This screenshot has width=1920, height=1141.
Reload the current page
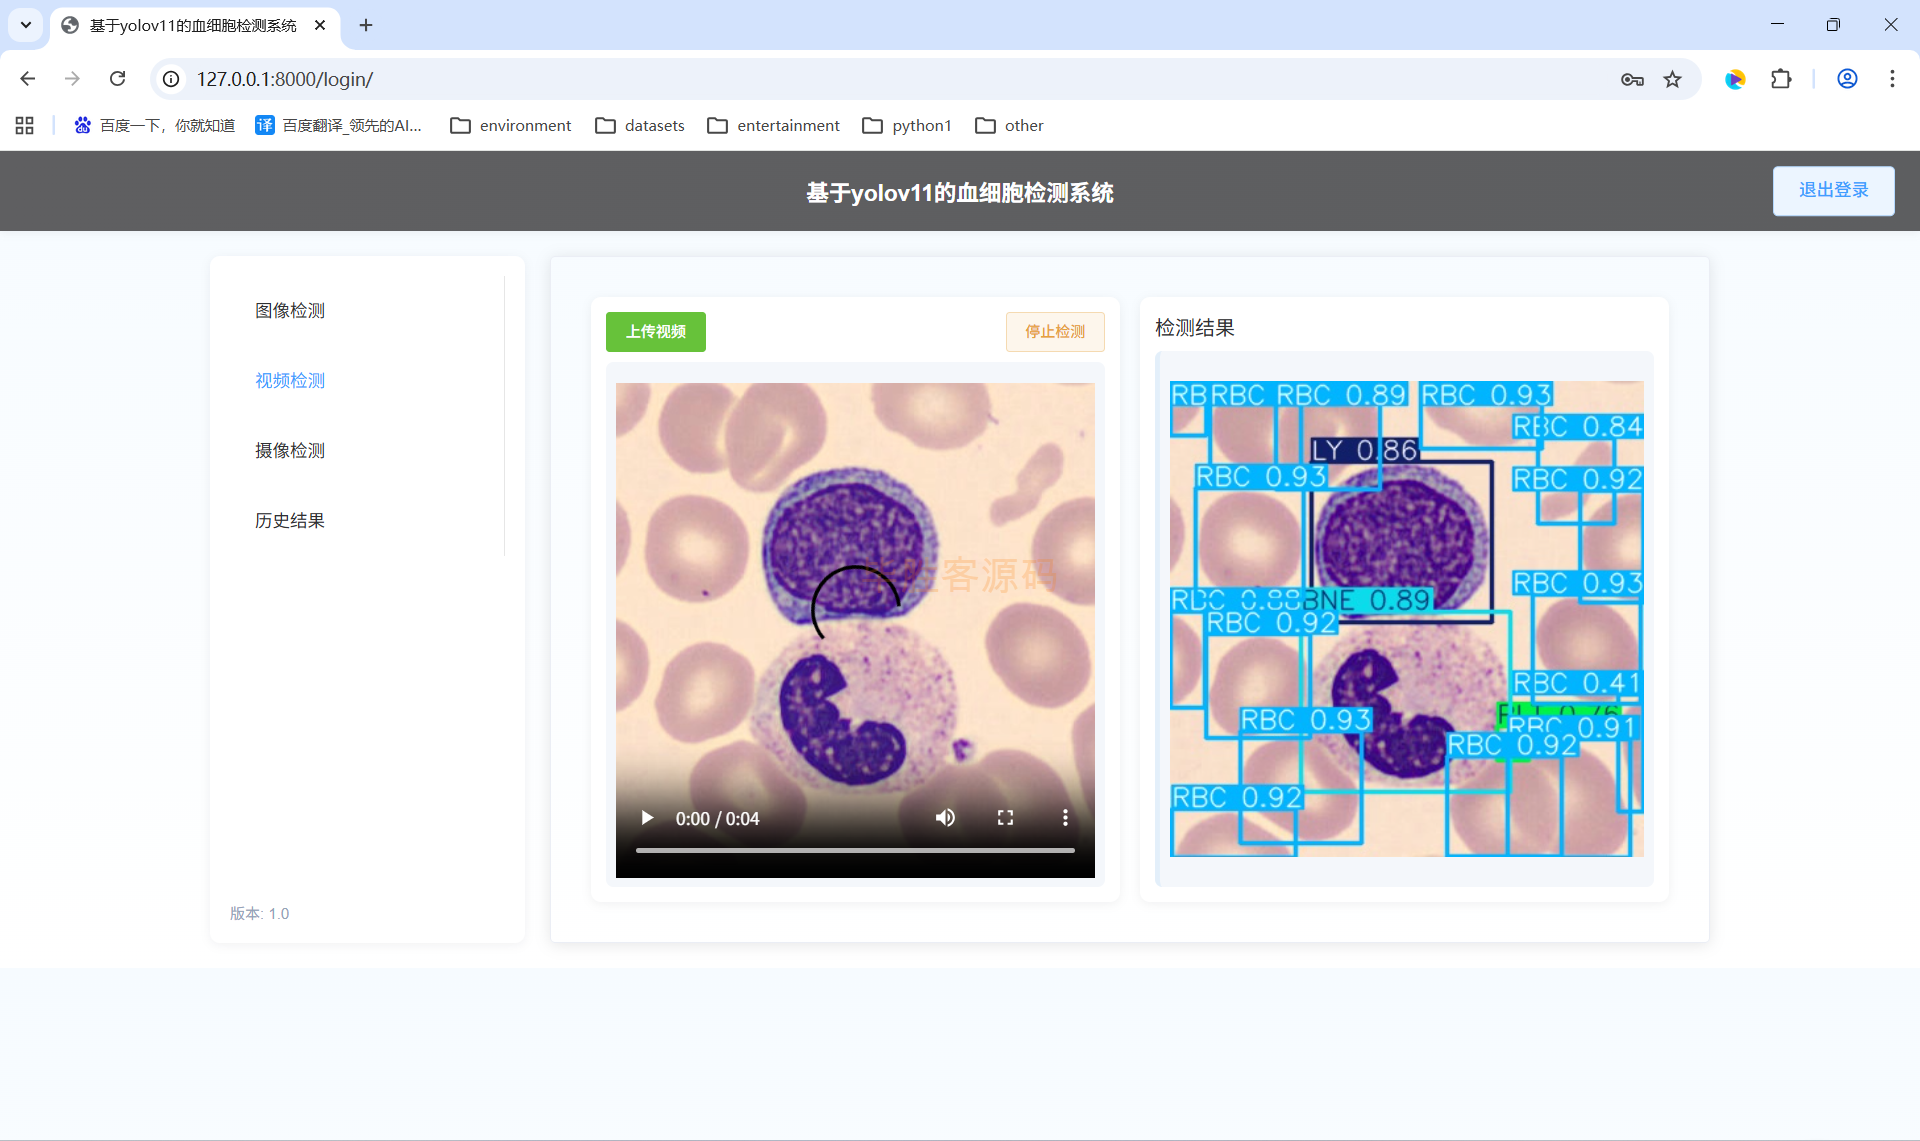tap(117, 79)
